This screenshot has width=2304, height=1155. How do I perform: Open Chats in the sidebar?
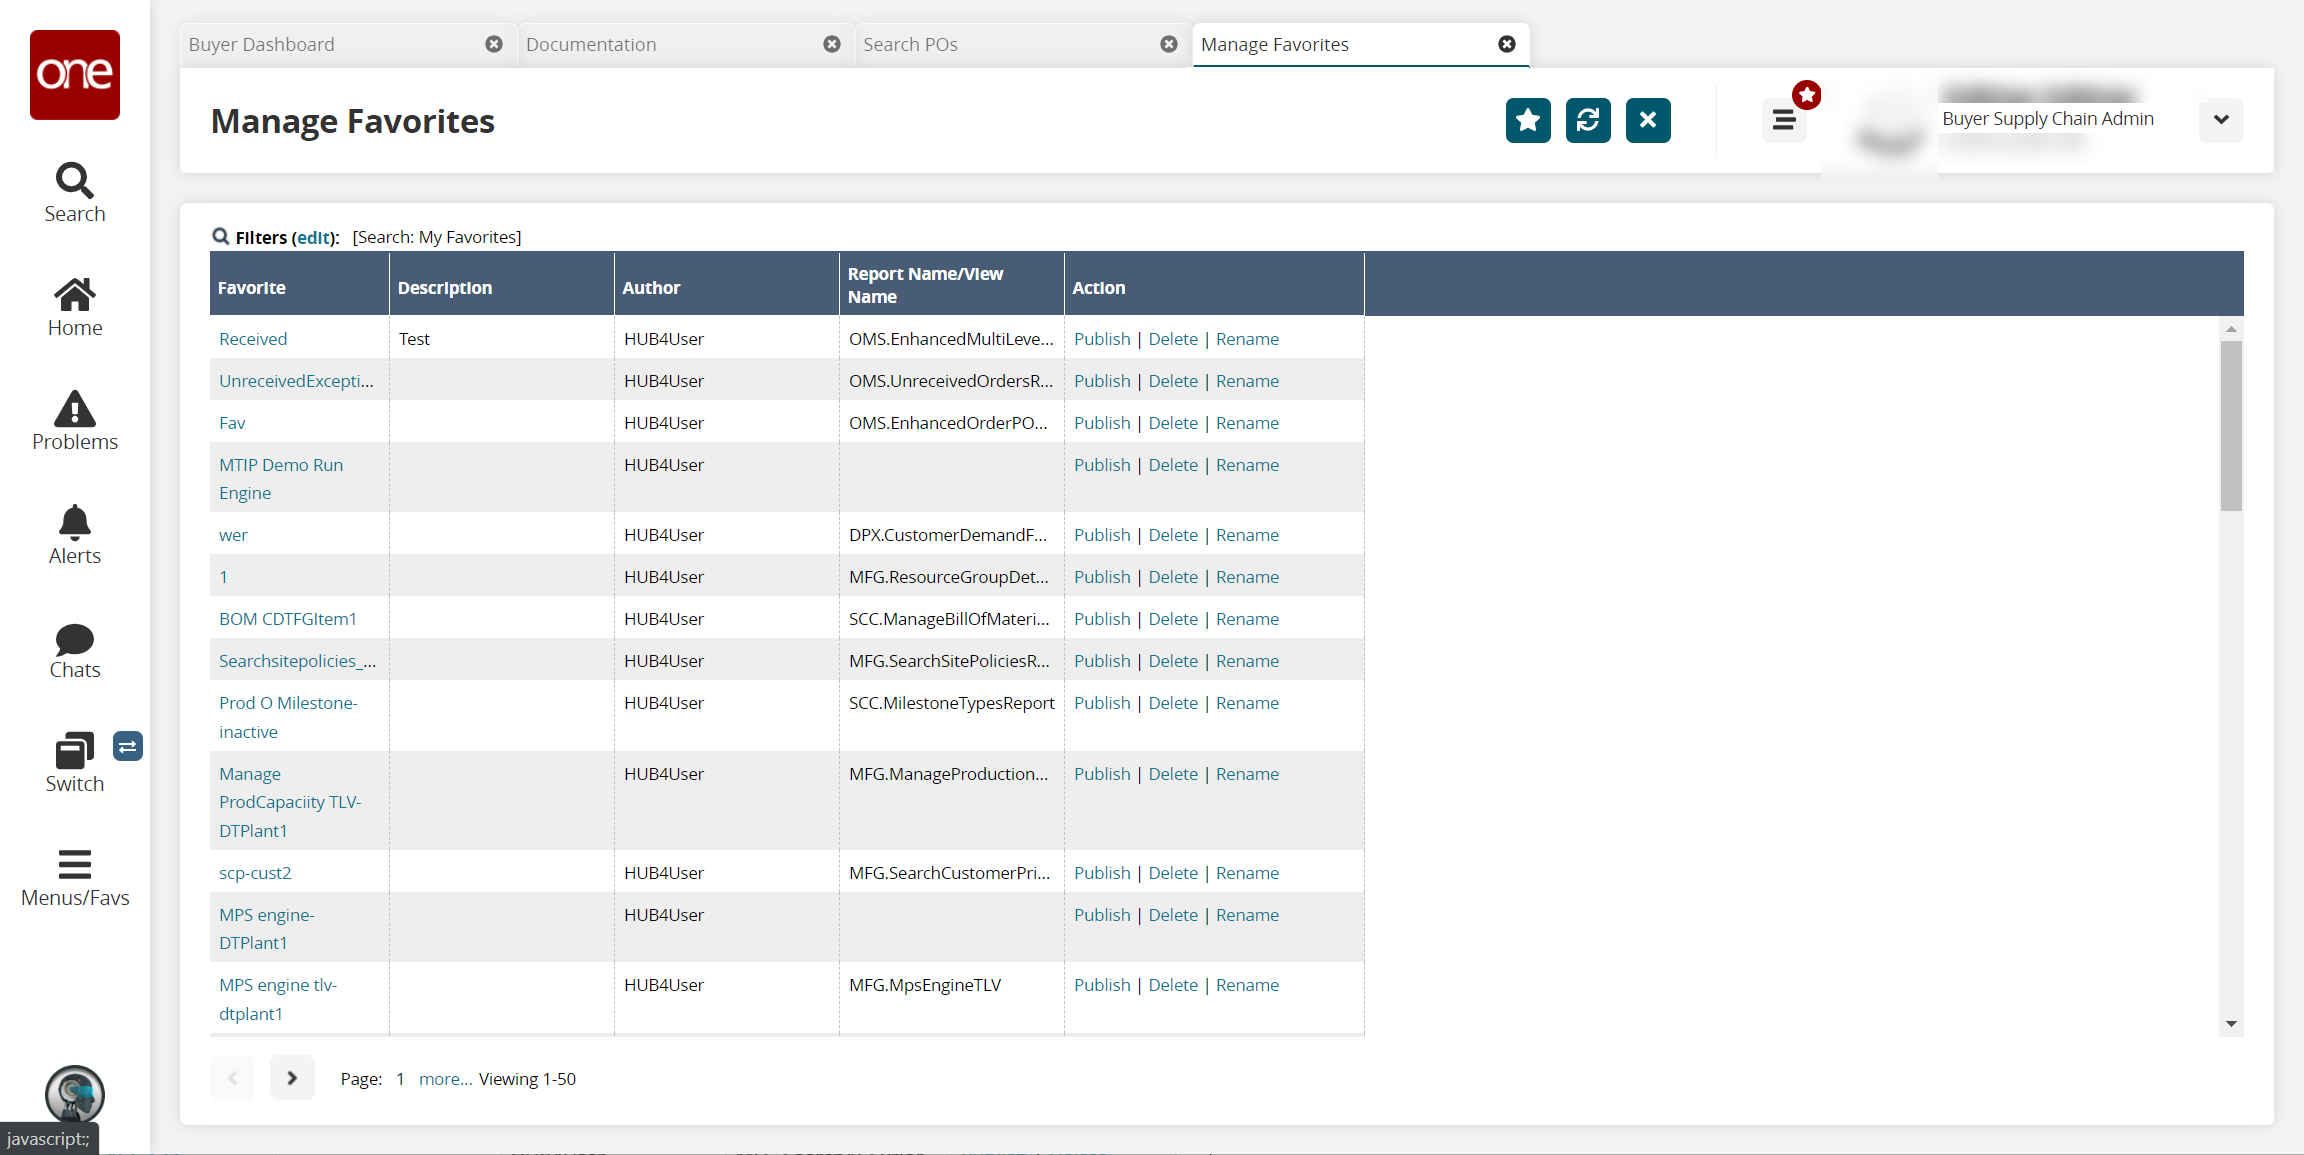point(75,651)
